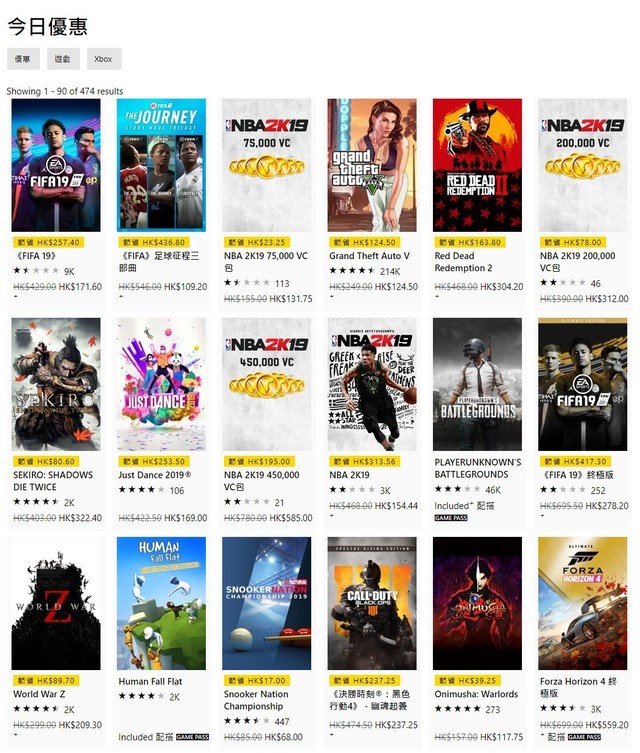Open the Red Dead Redemption 2 cover image
This screenshot has width=640, height=753.
[x=477, y=165]
